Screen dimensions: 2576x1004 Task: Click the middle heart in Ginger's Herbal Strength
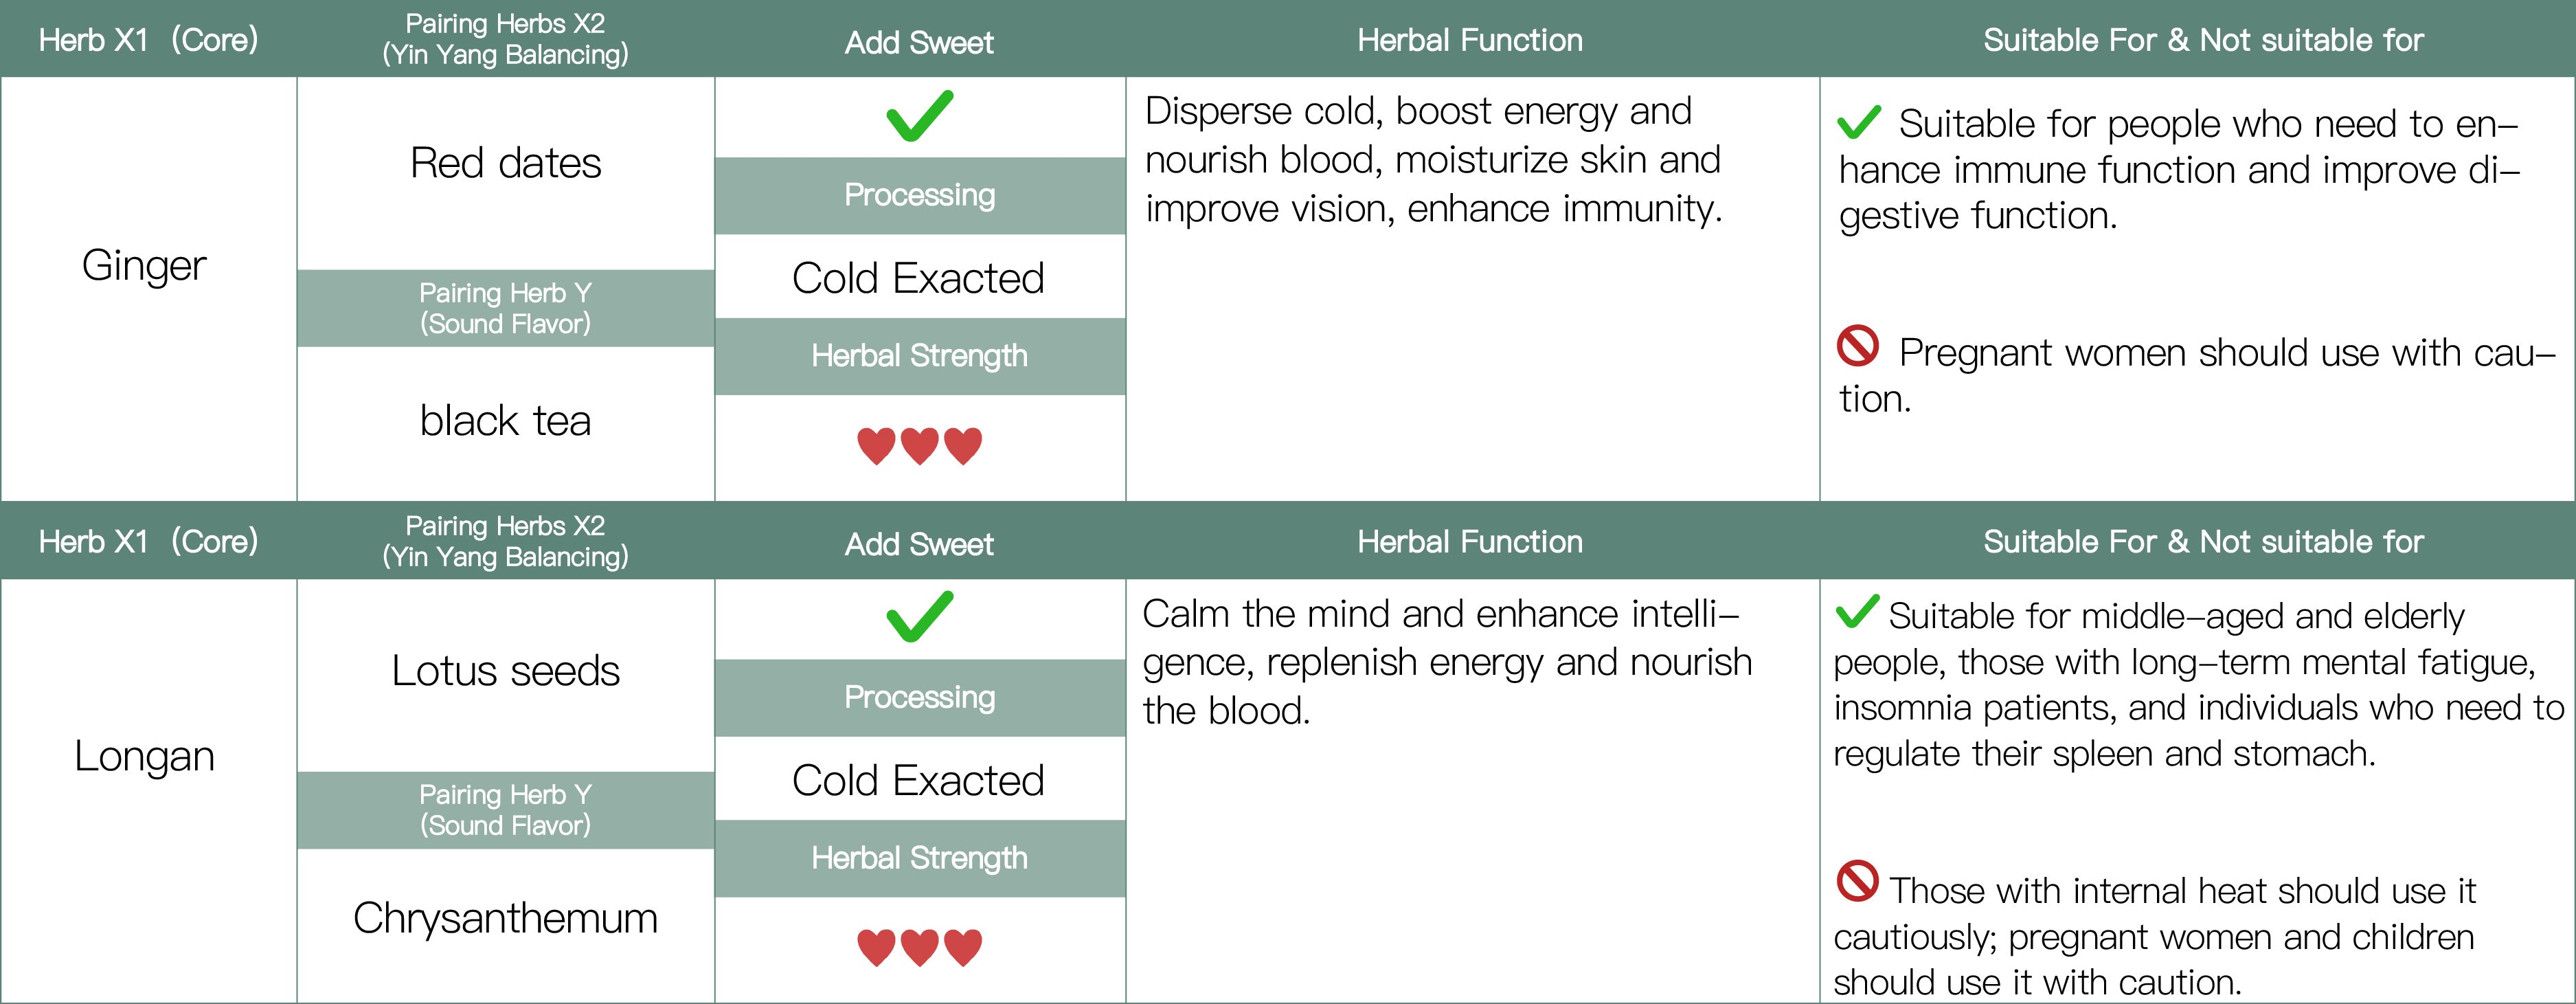(x=919, y=446)
